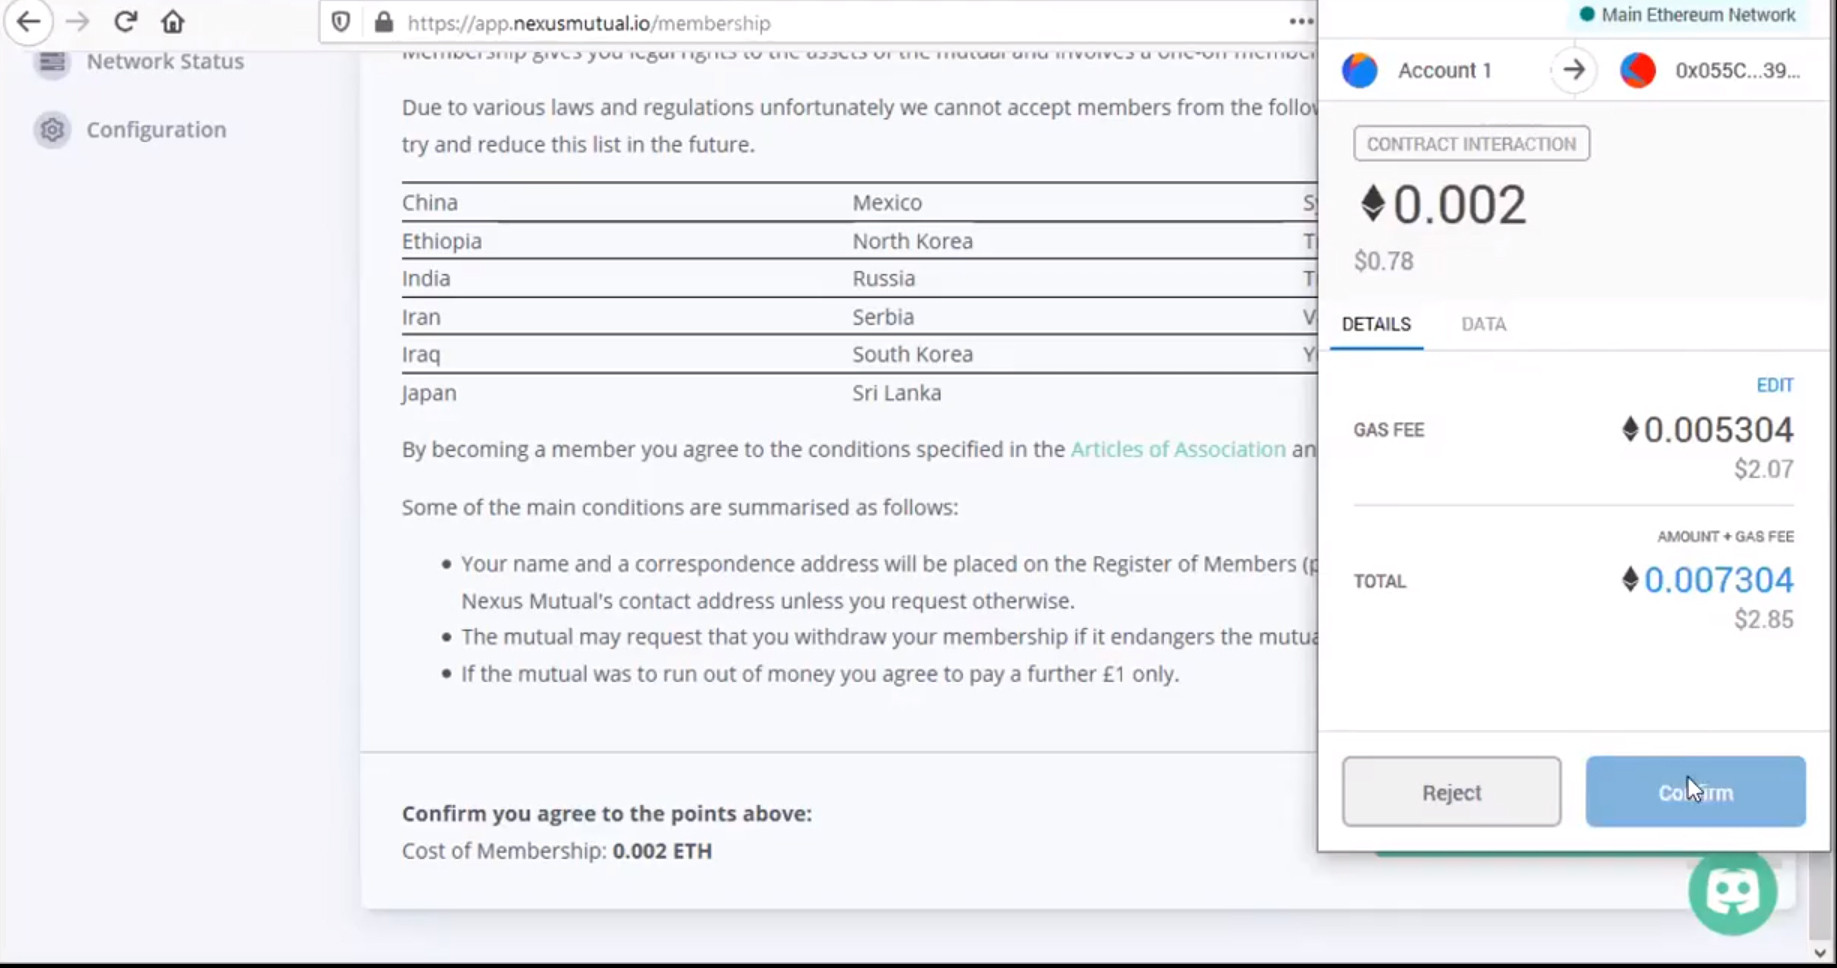The width and height of the screenshot is (1837, 968).
Task: Open the Main Ethereum Network selector
Action: [1687, 15]
